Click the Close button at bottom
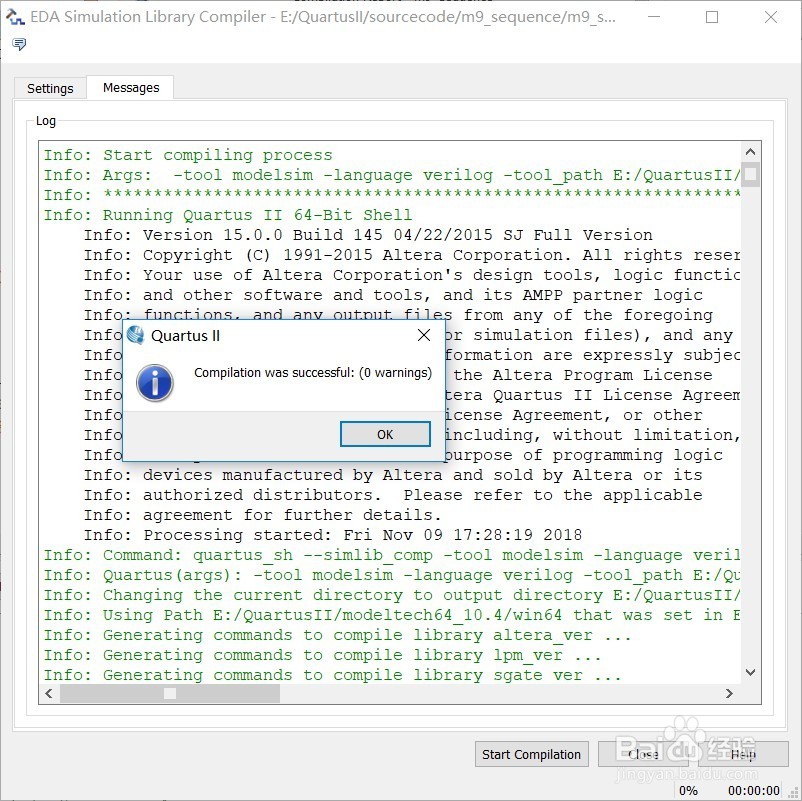The height and width of the screenshot is (801, 802). pyautogui.click(x=643, y=754)
